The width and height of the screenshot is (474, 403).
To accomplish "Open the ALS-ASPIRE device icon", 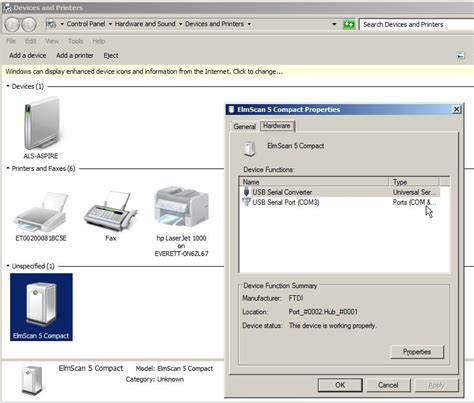I will (41, 123).
